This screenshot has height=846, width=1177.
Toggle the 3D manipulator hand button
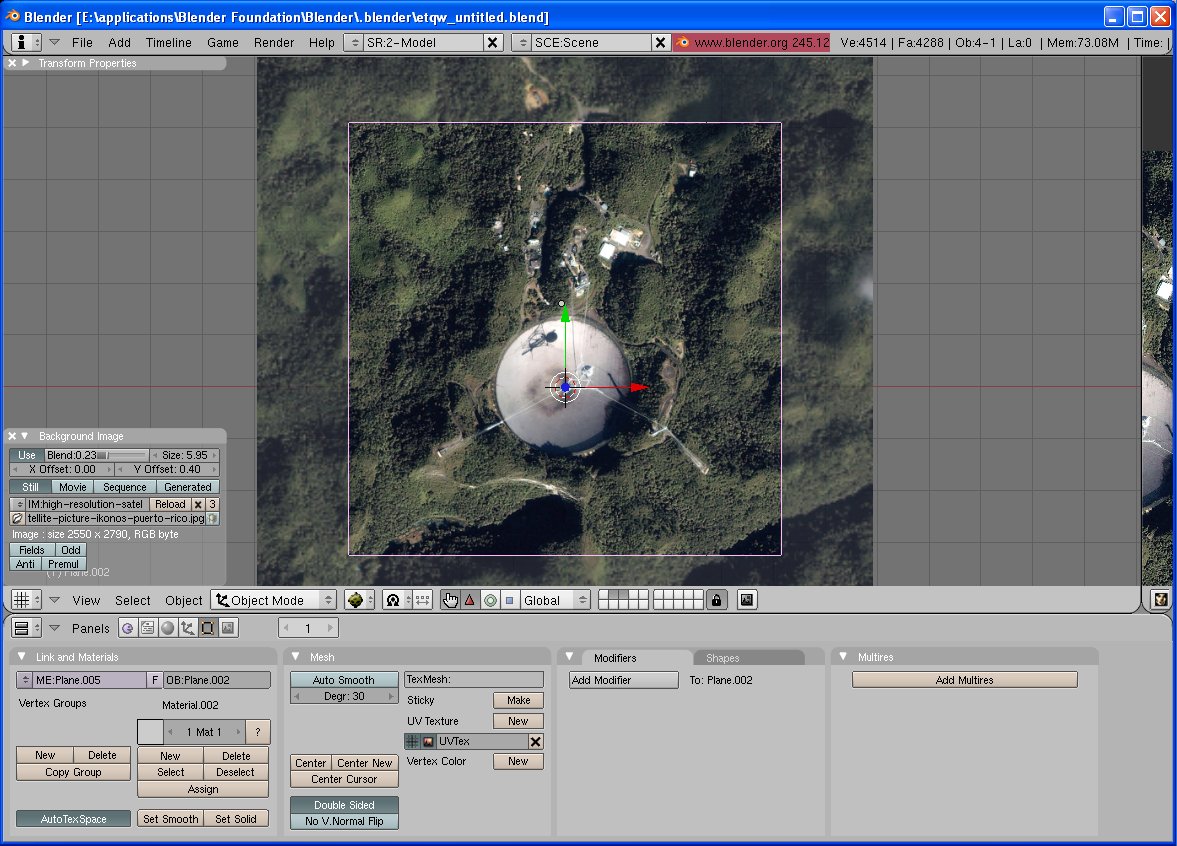[x=450, y=600]
